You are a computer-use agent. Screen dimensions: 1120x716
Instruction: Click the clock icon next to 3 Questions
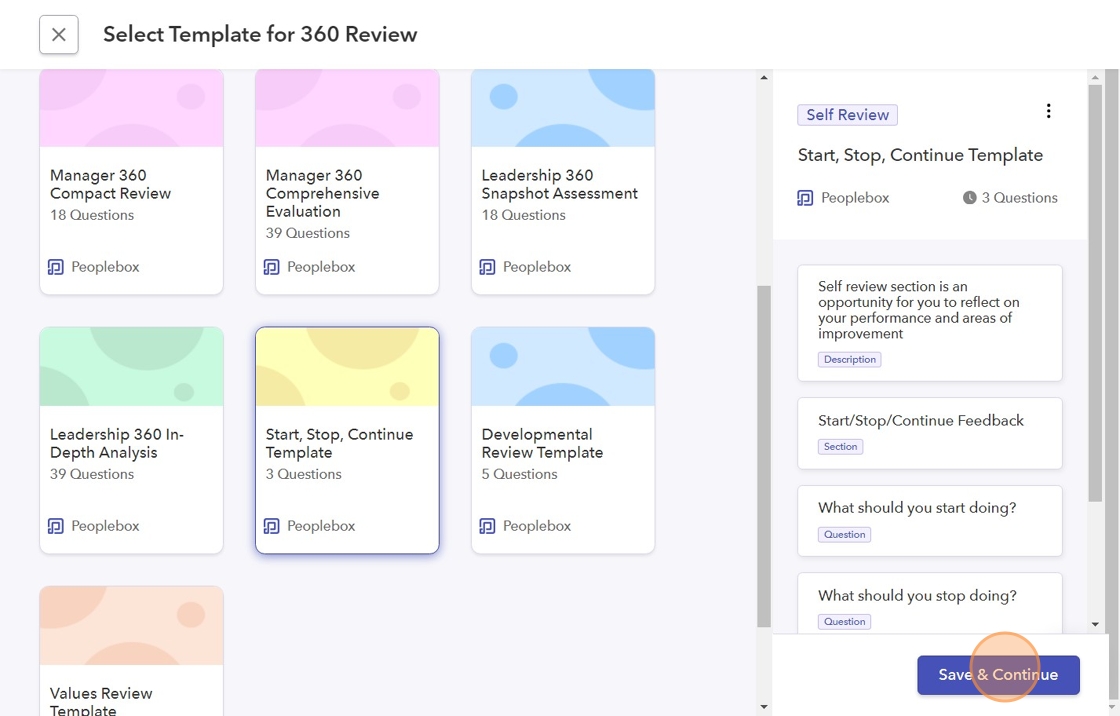click(969, 198)
